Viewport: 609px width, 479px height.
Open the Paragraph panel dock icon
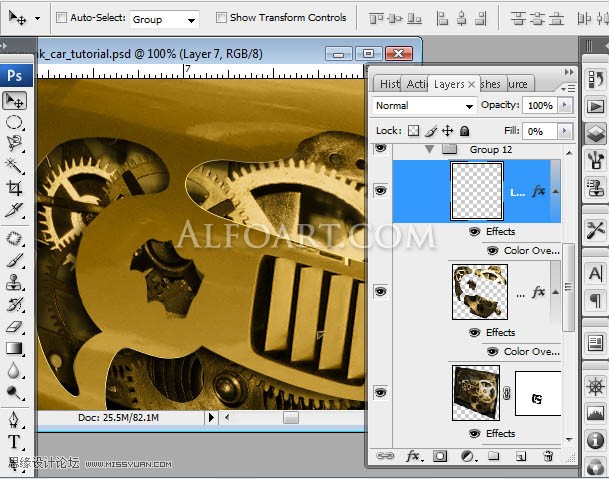point(596,300)
